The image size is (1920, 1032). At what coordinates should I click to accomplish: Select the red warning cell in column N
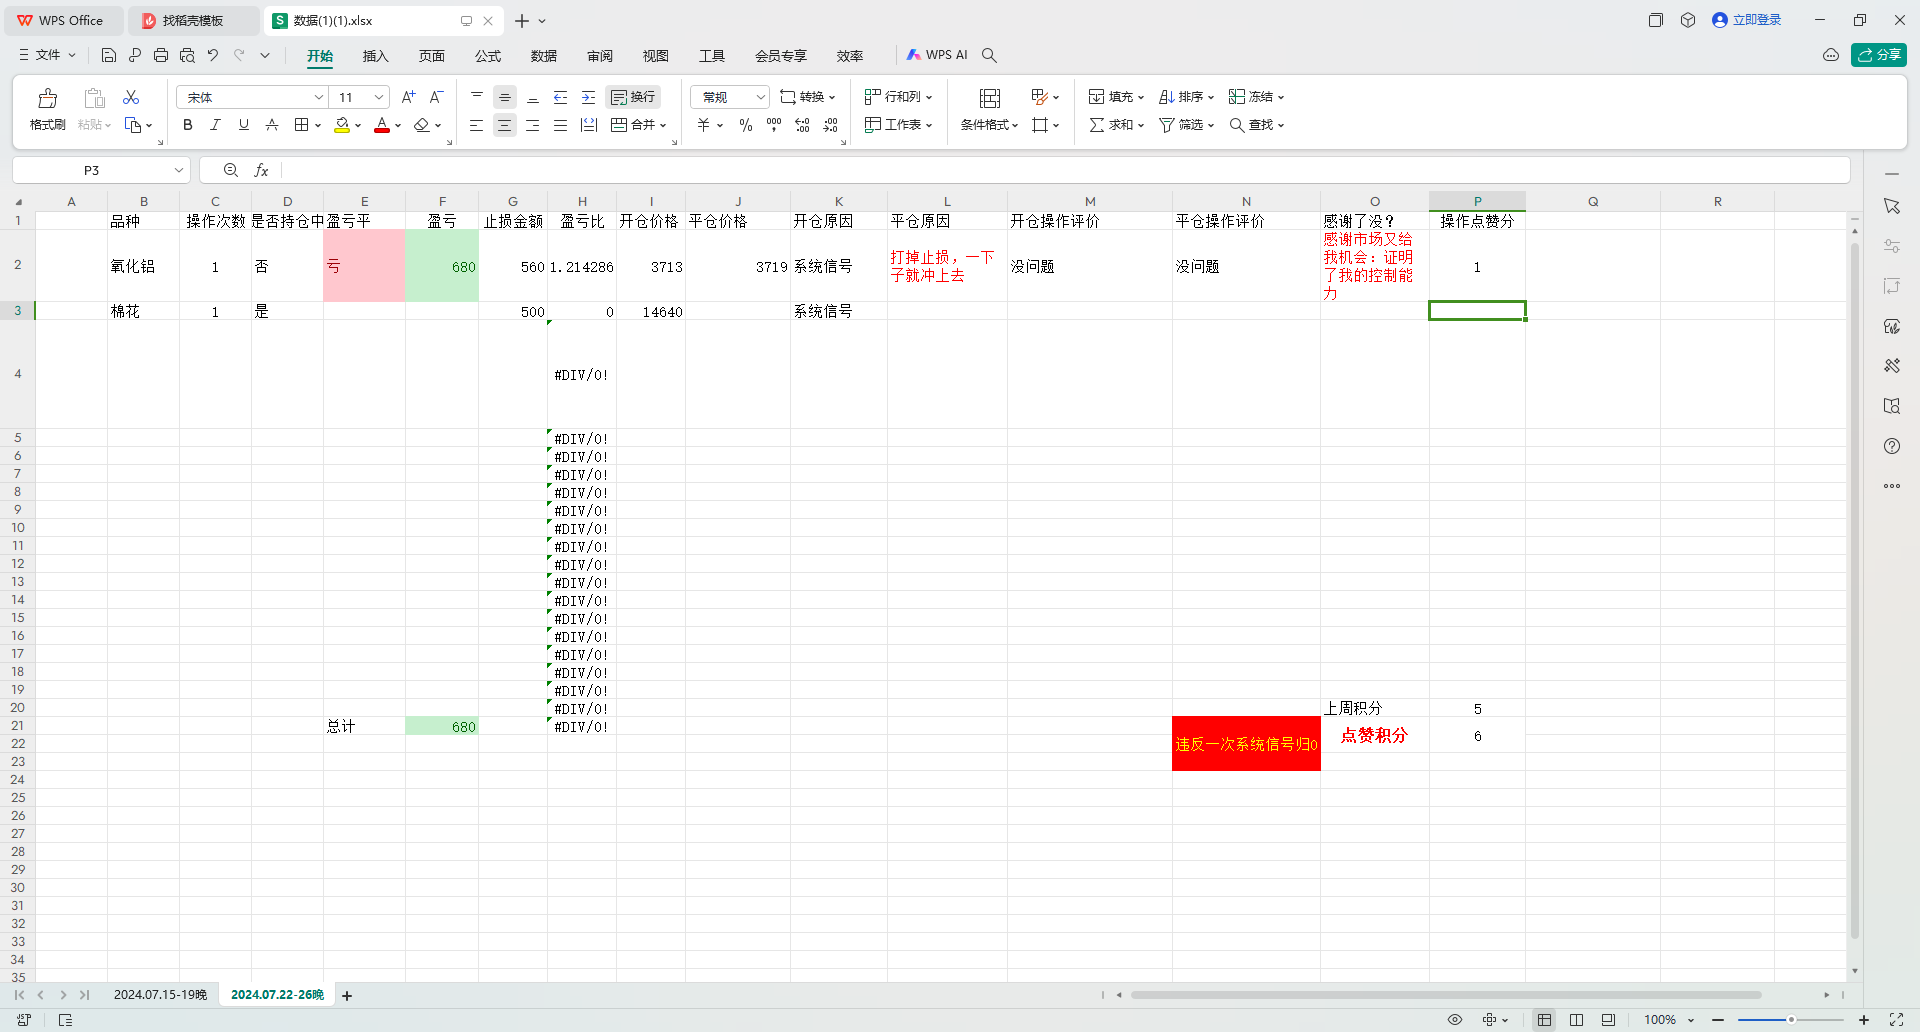[1246, 743]
